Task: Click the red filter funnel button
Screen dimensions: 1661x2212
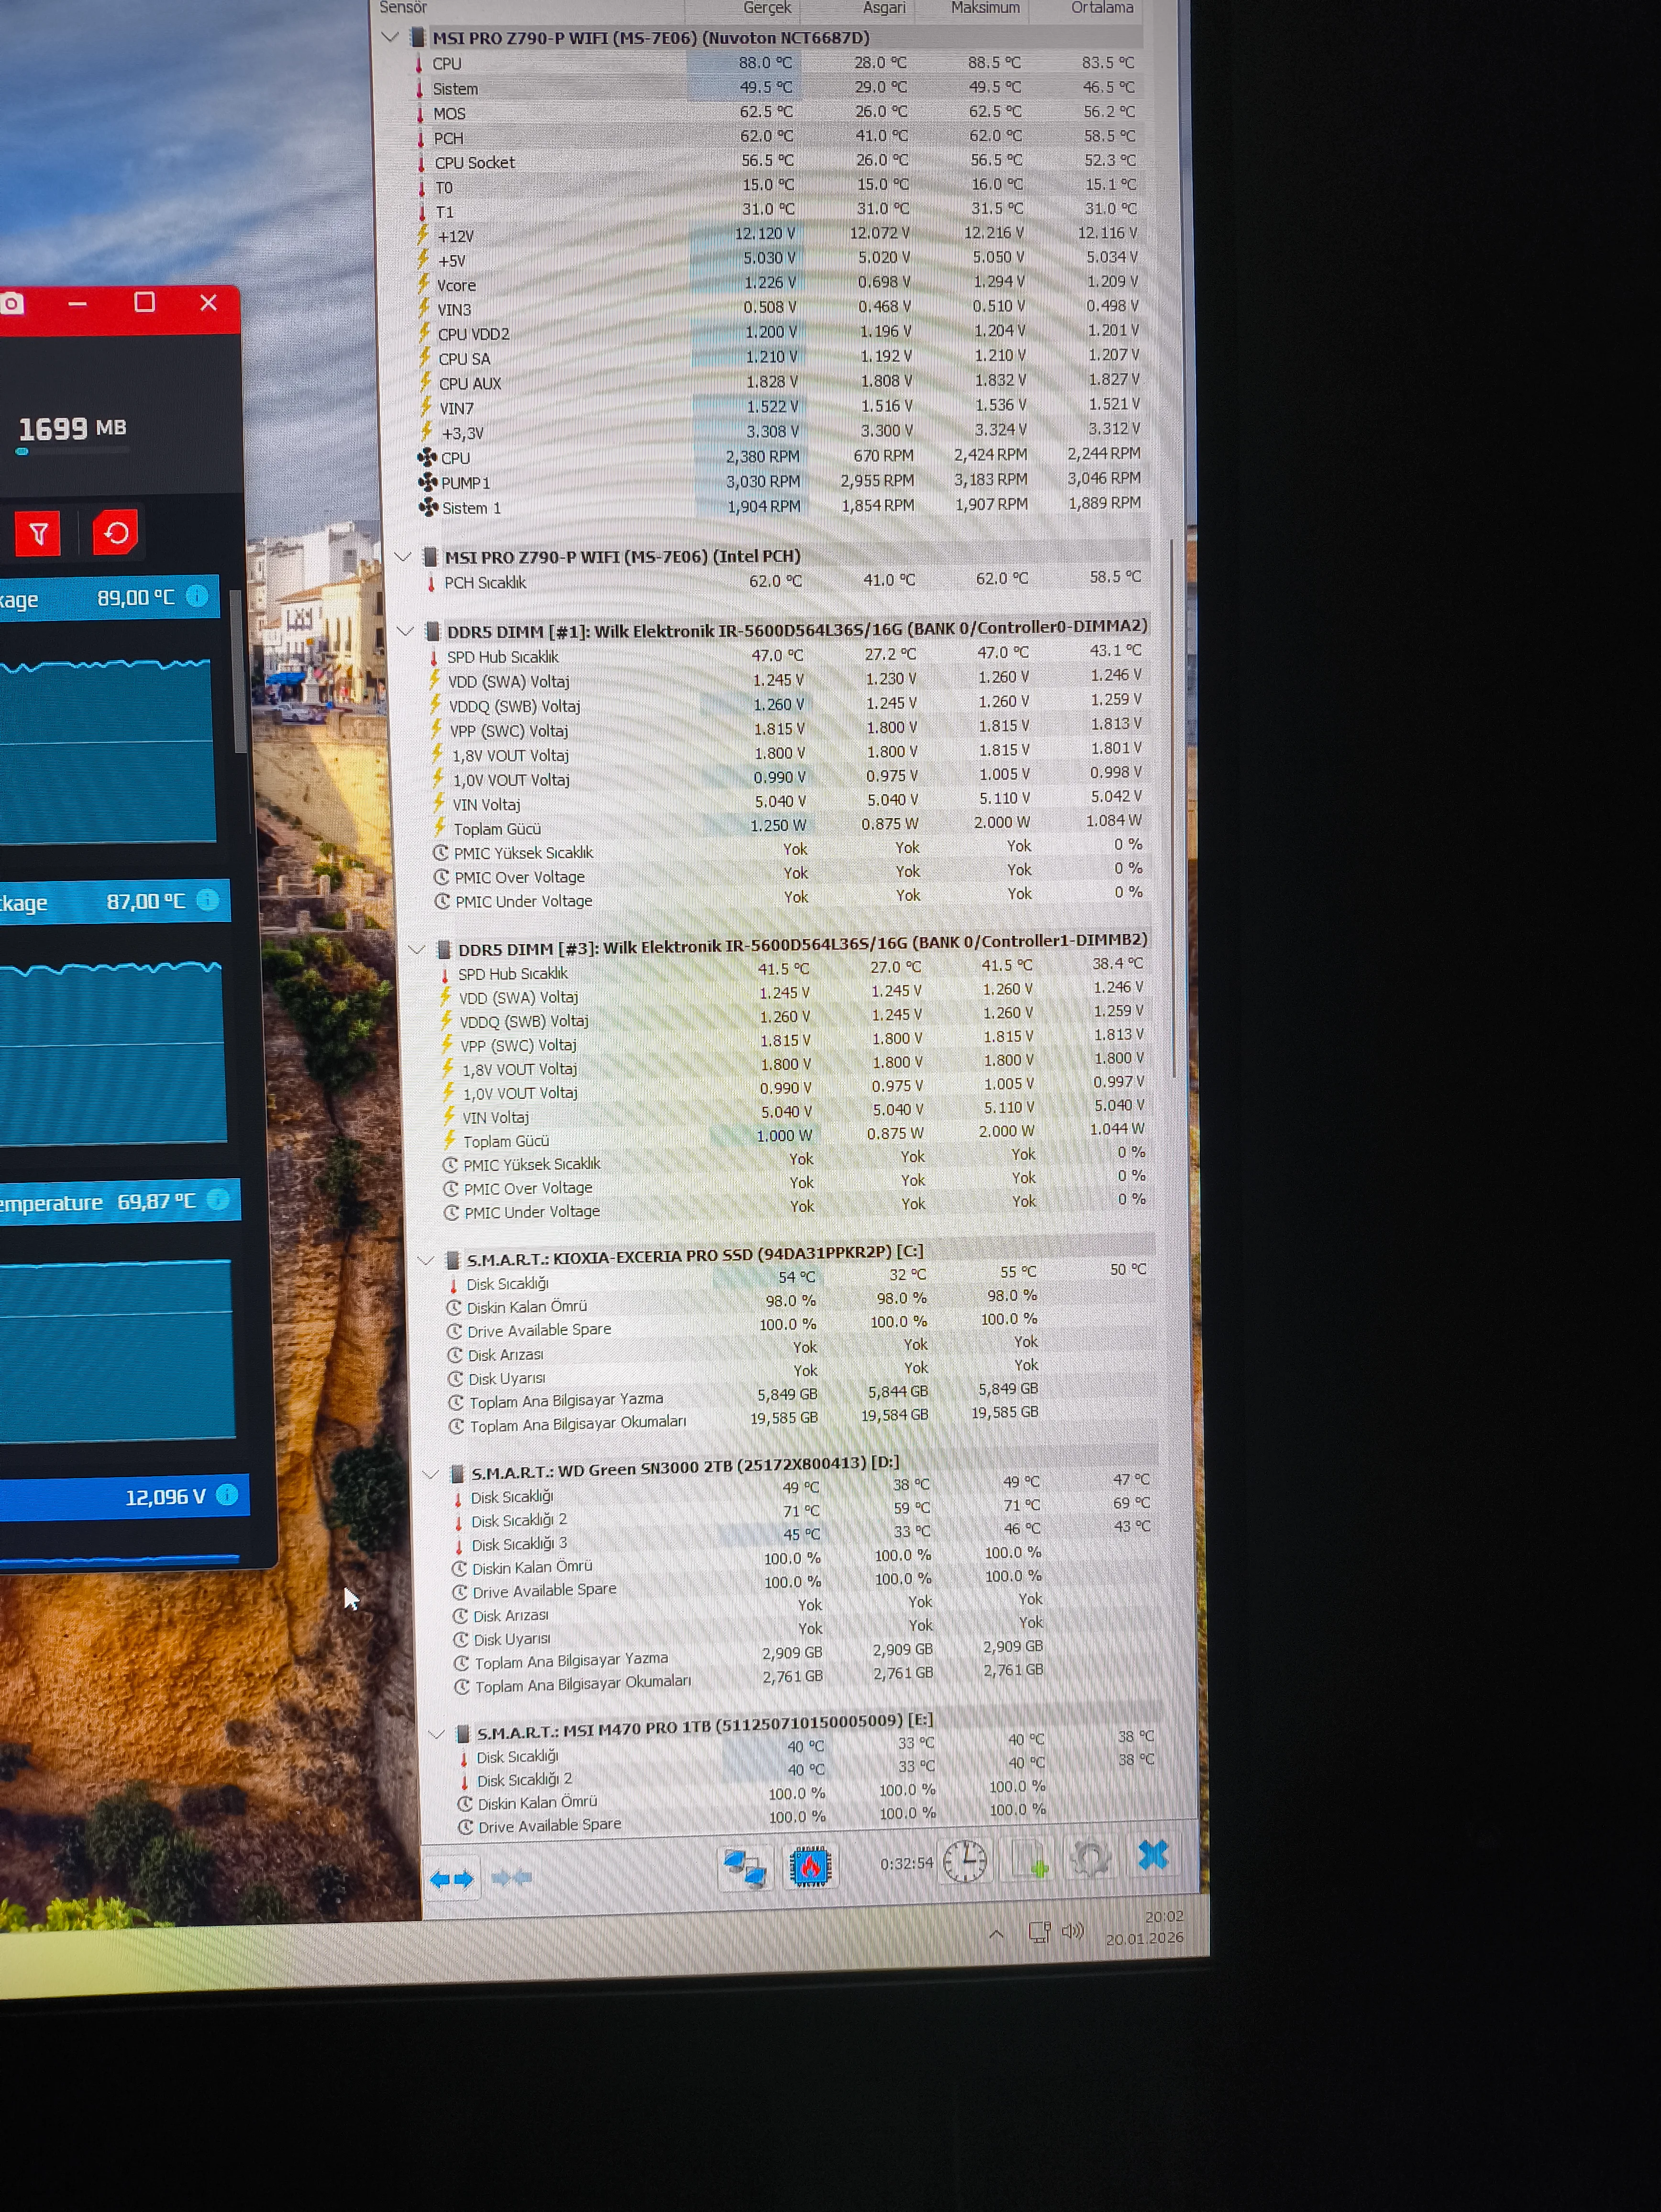Action: 38,533
